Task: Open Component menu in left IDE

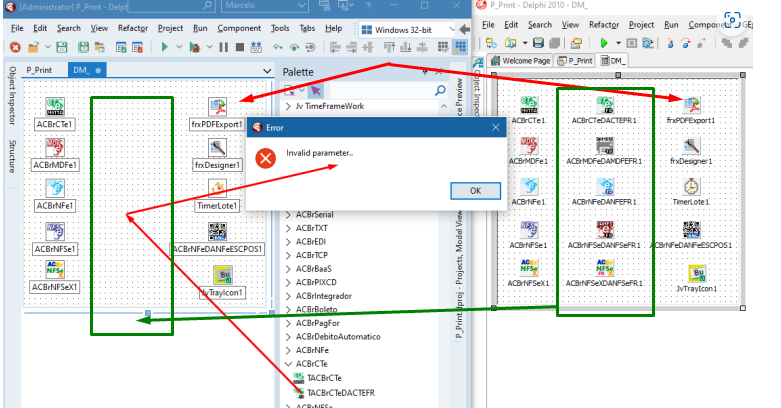Action: click(239, 28)
